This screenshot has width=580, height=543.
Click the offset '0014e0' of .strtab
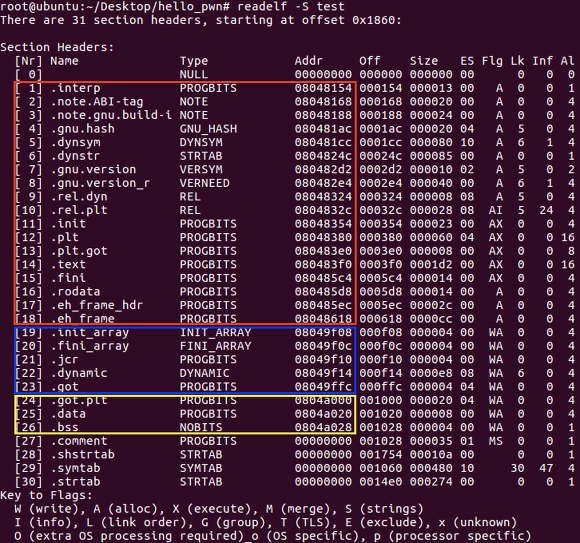(381, 482)
